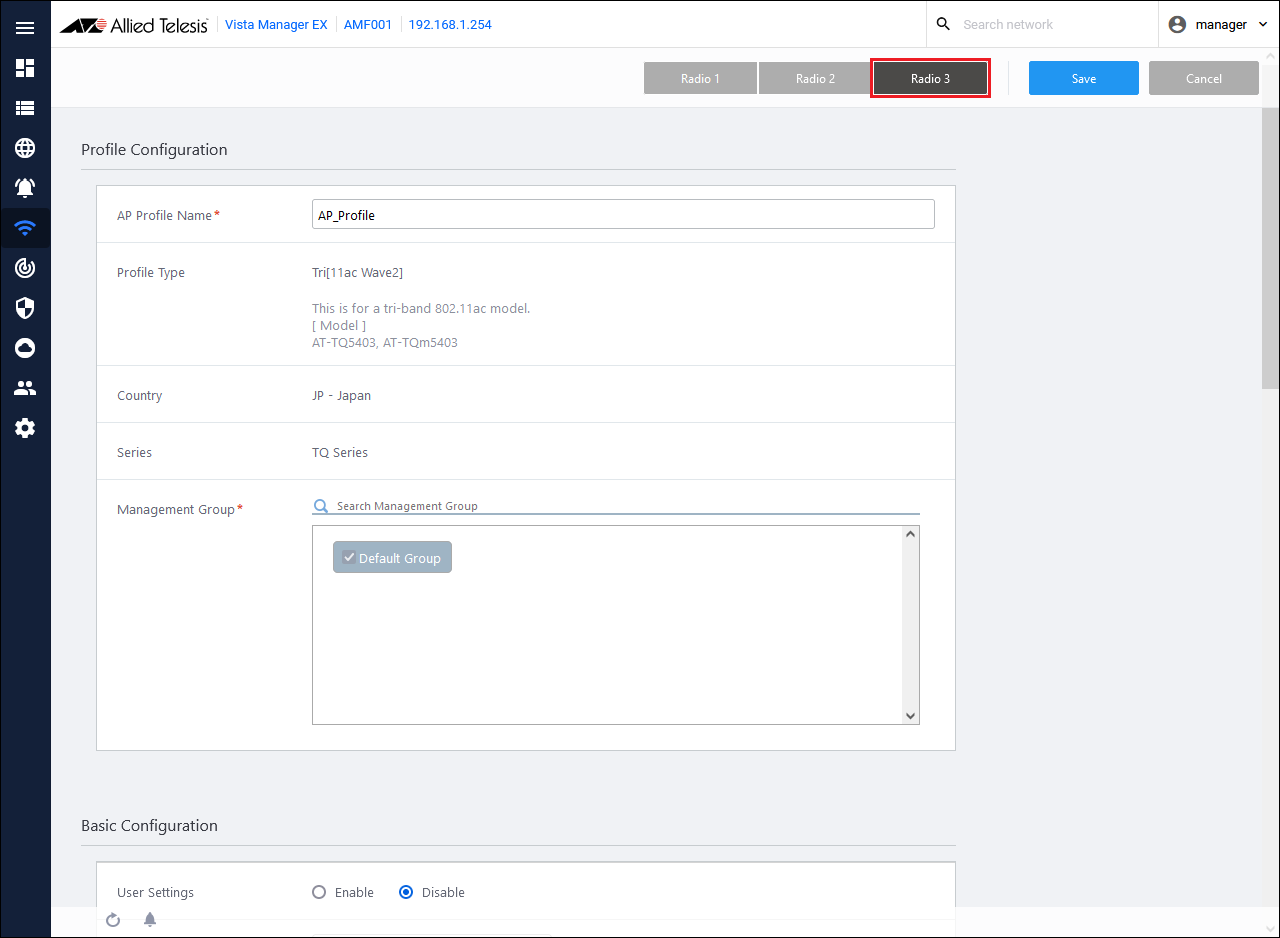Screen dimensions: 1280x938
Task: Open the wireless Wi-Fi icon in sidebar
Action: [25, 228]
